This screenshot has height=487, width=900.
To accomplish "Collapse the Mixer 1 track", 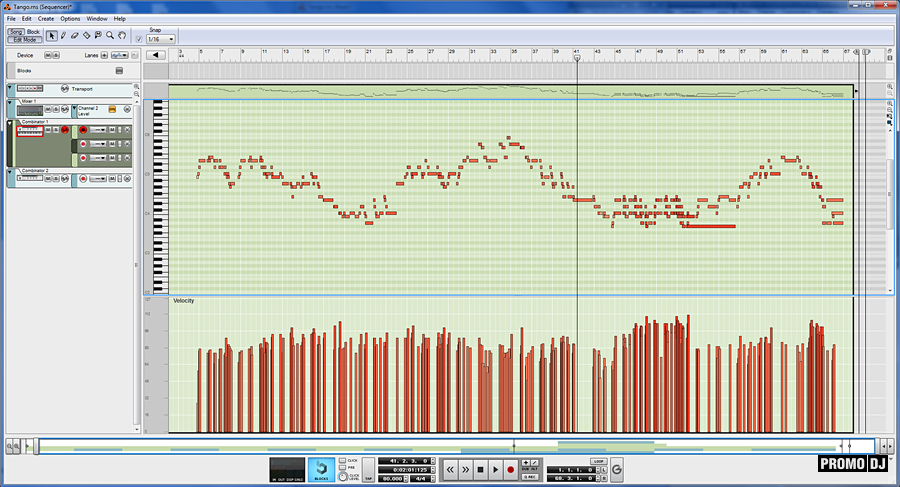I will 10,103.
